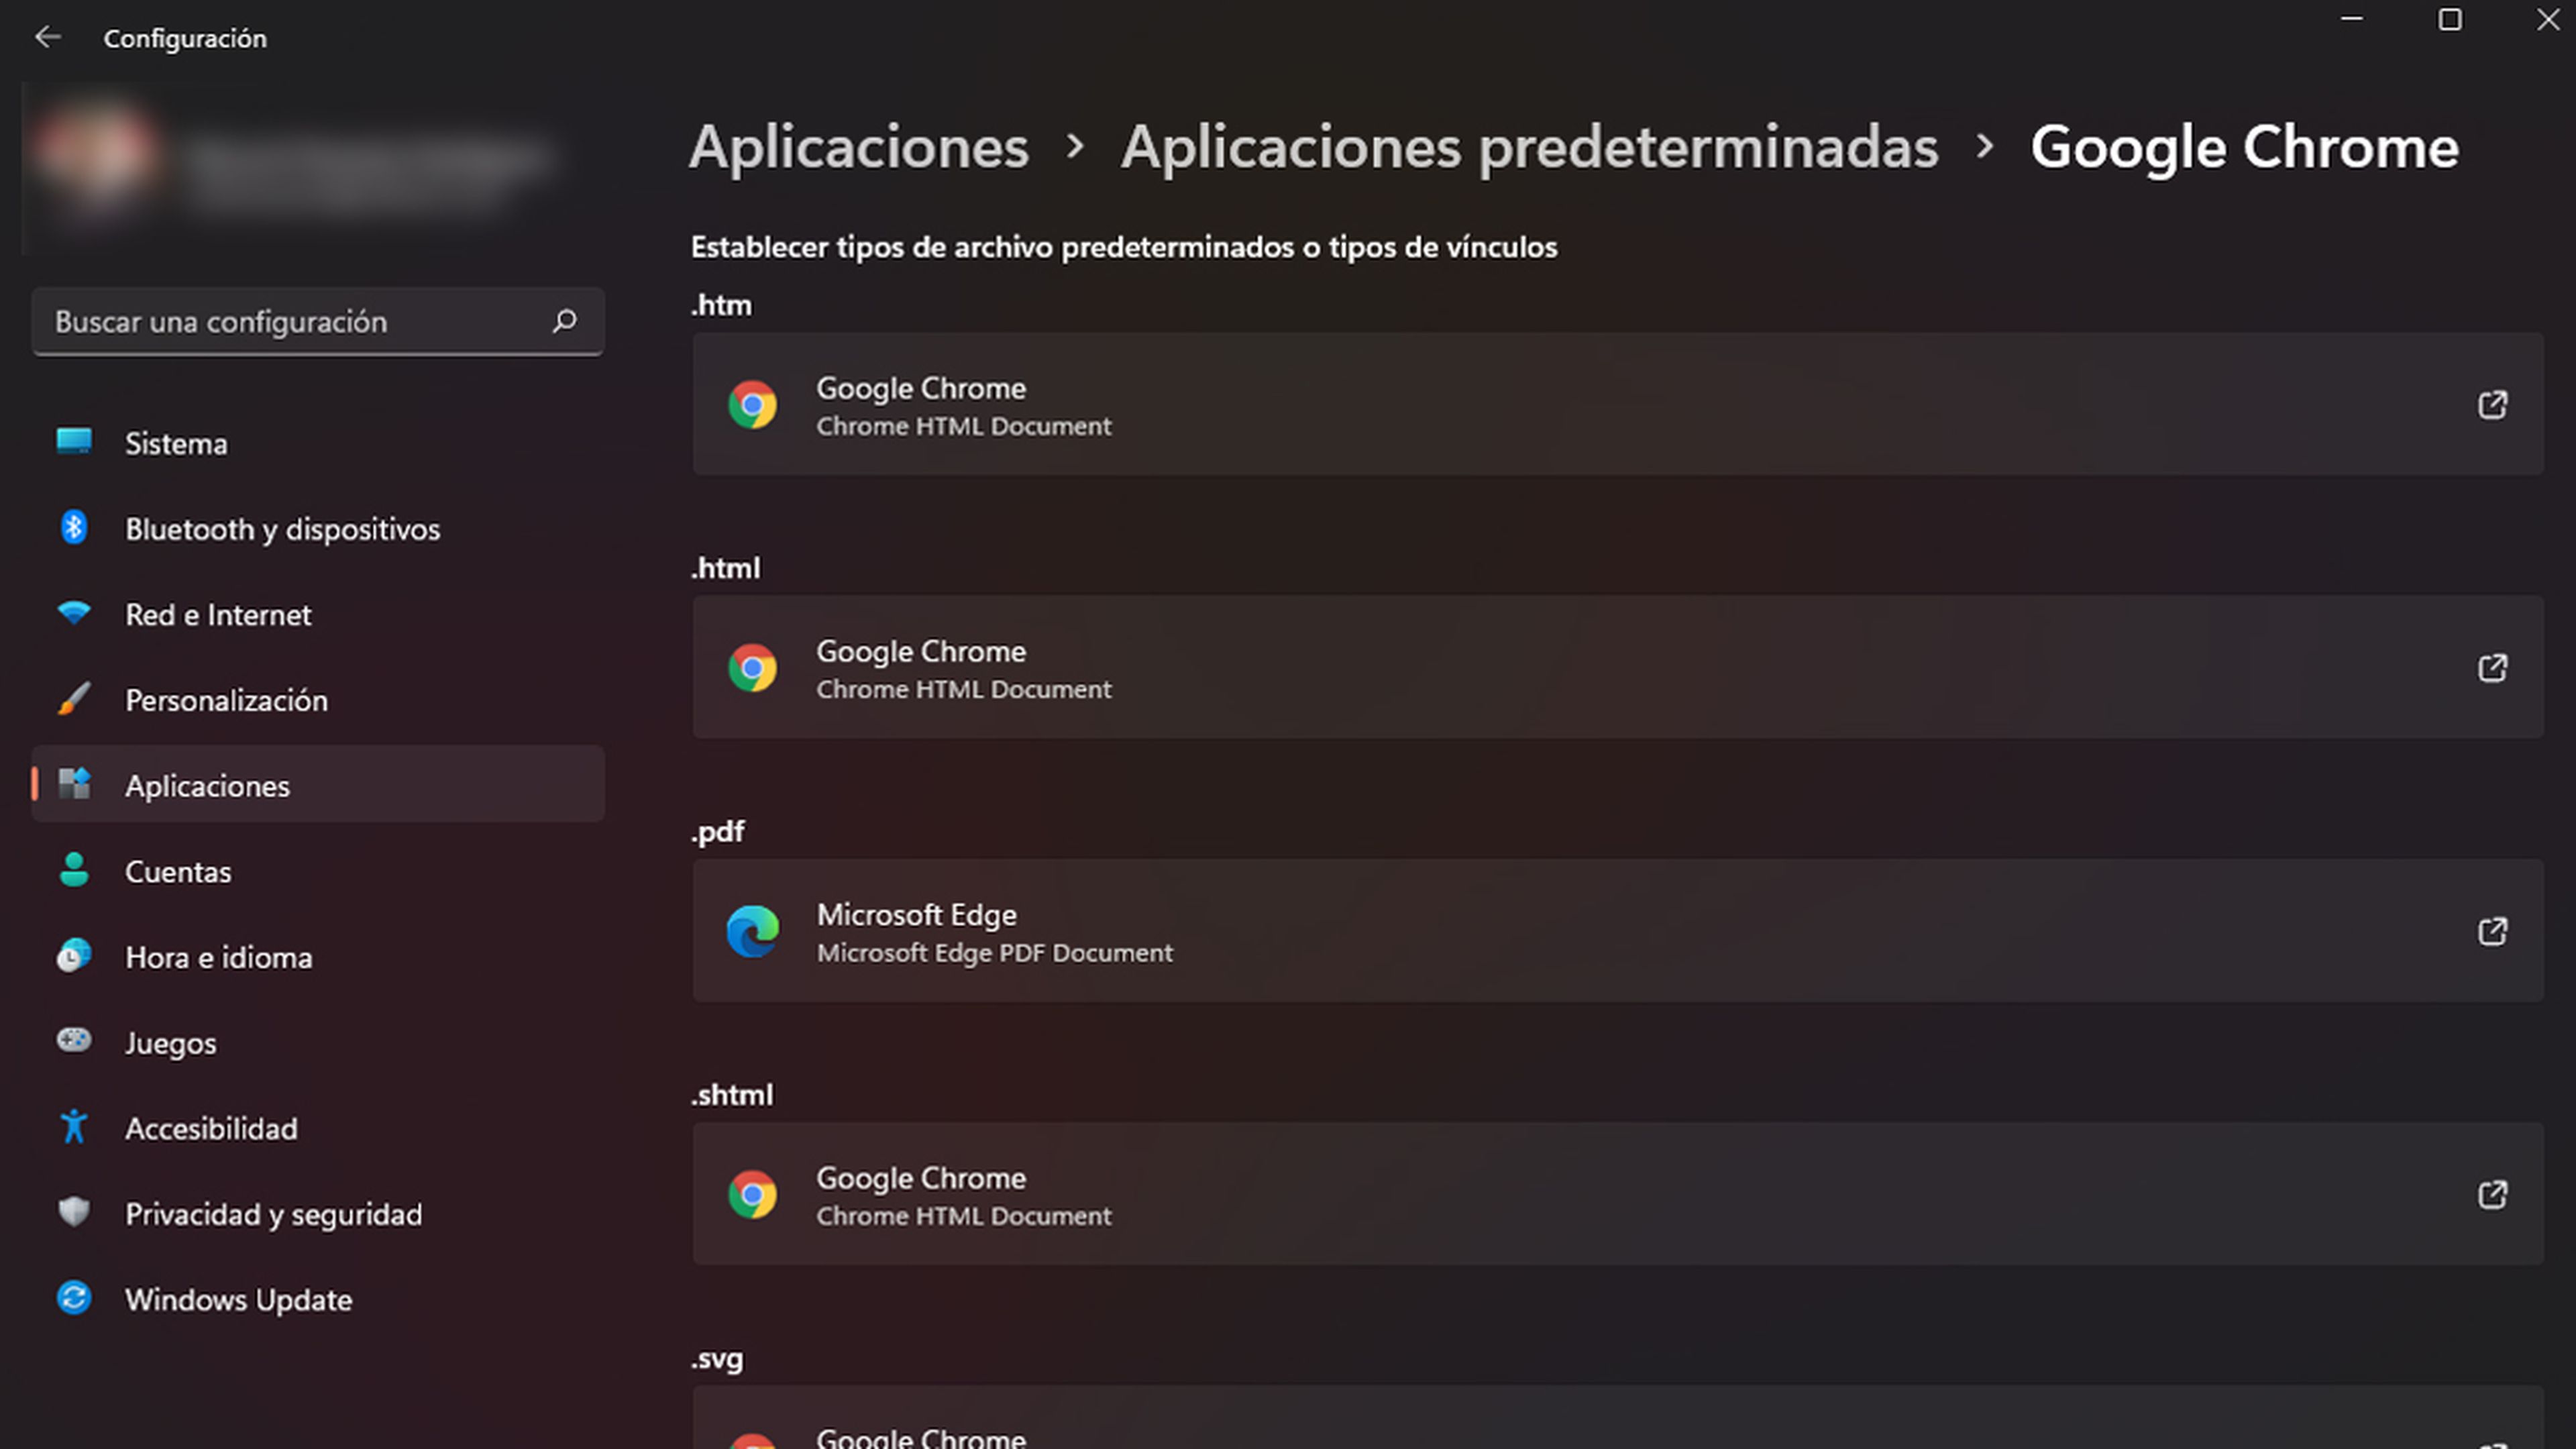Click the Juegos controller icon
Image resolution: width=2576 pixels, height=1449 pixels.
(x=74, y=1041)
